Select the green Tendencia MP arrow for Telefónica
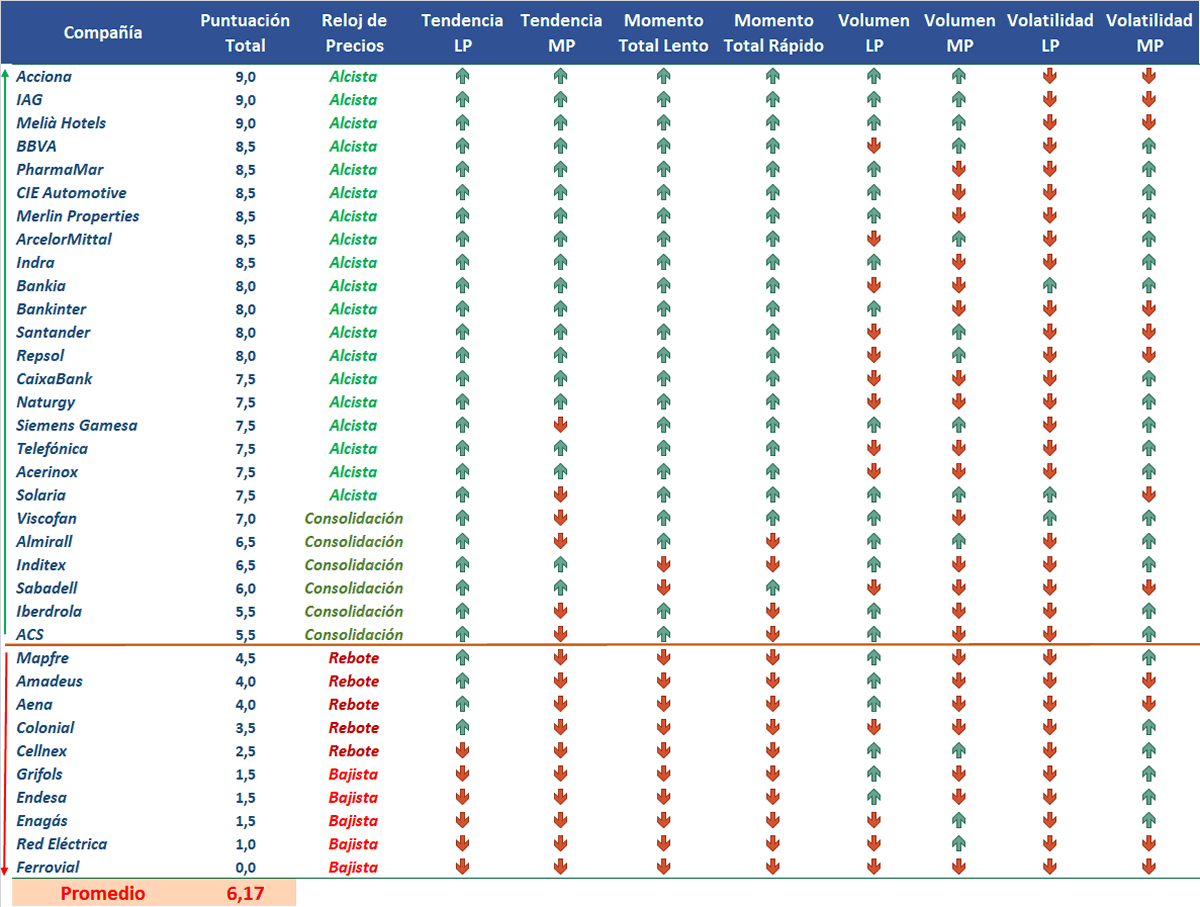This screenshot has width=1200, height=907. [x=561, y=448]
